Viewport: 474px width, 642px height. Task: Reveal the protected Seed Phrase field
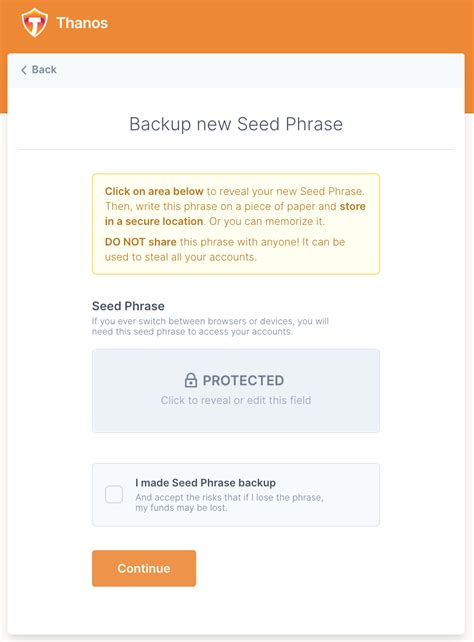point(236,391)
